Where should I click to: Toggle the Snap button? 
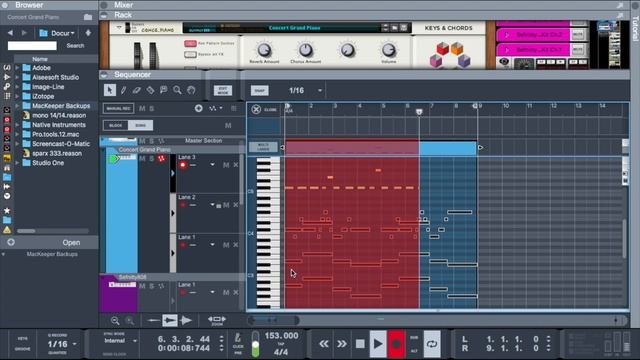coord(260,91)
